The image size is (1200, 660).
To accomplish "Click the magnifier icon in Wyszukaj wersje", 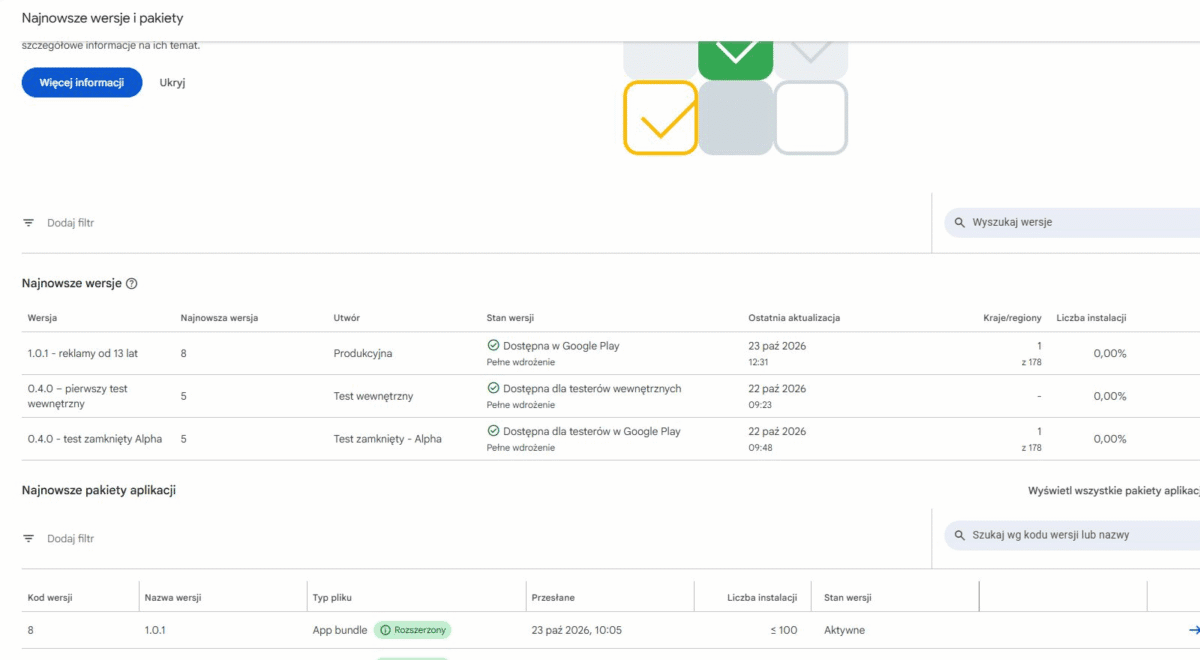I will click(960, 222).
